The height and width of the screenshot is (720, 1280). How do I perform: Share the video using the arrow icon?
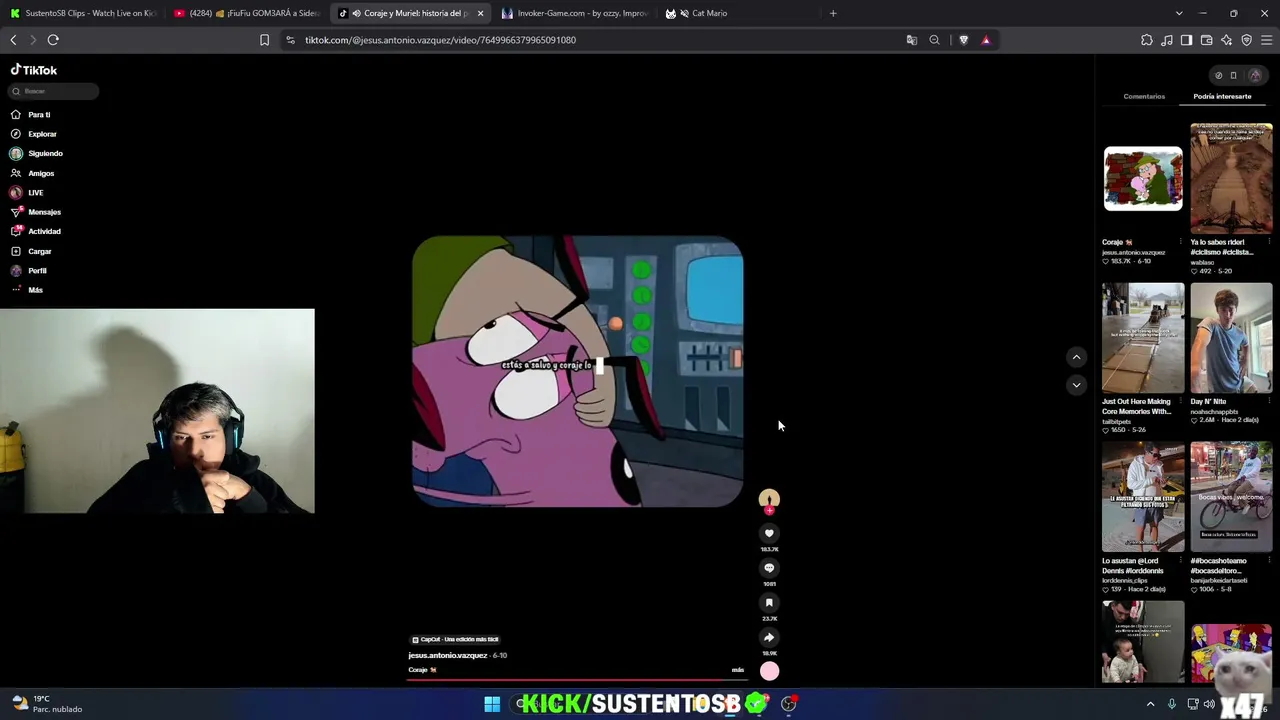pos(769,637)
